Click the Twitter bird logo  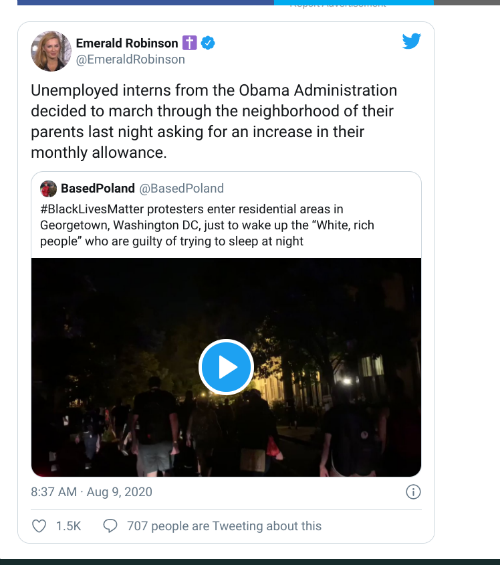coord(411,41)
